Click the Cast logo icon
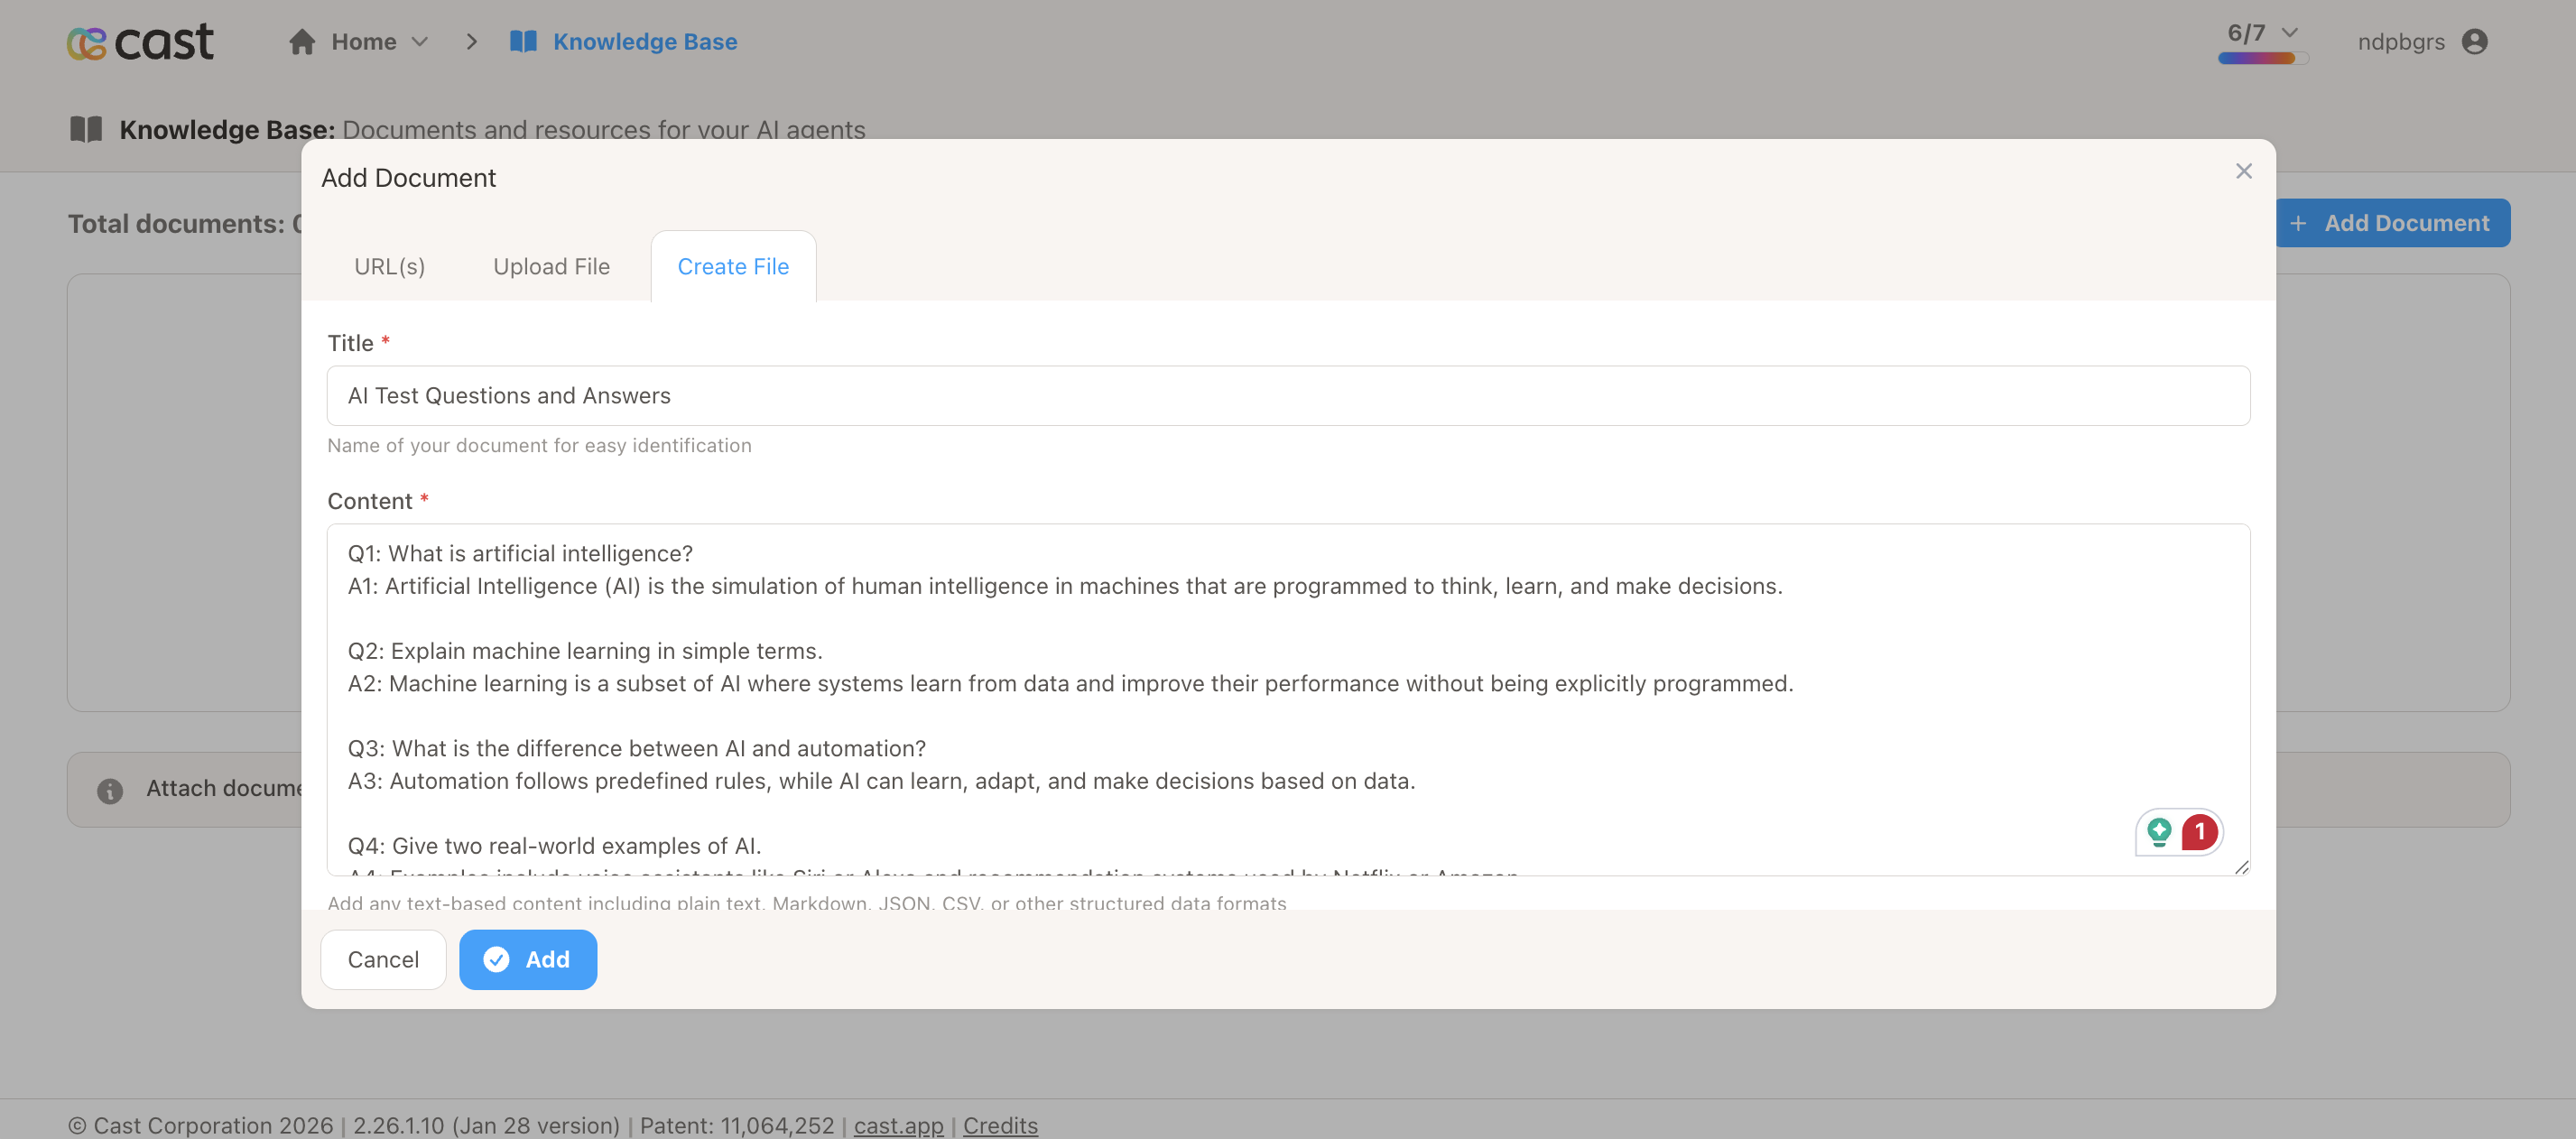The image size is (2576, 1139). click(87, 42)
